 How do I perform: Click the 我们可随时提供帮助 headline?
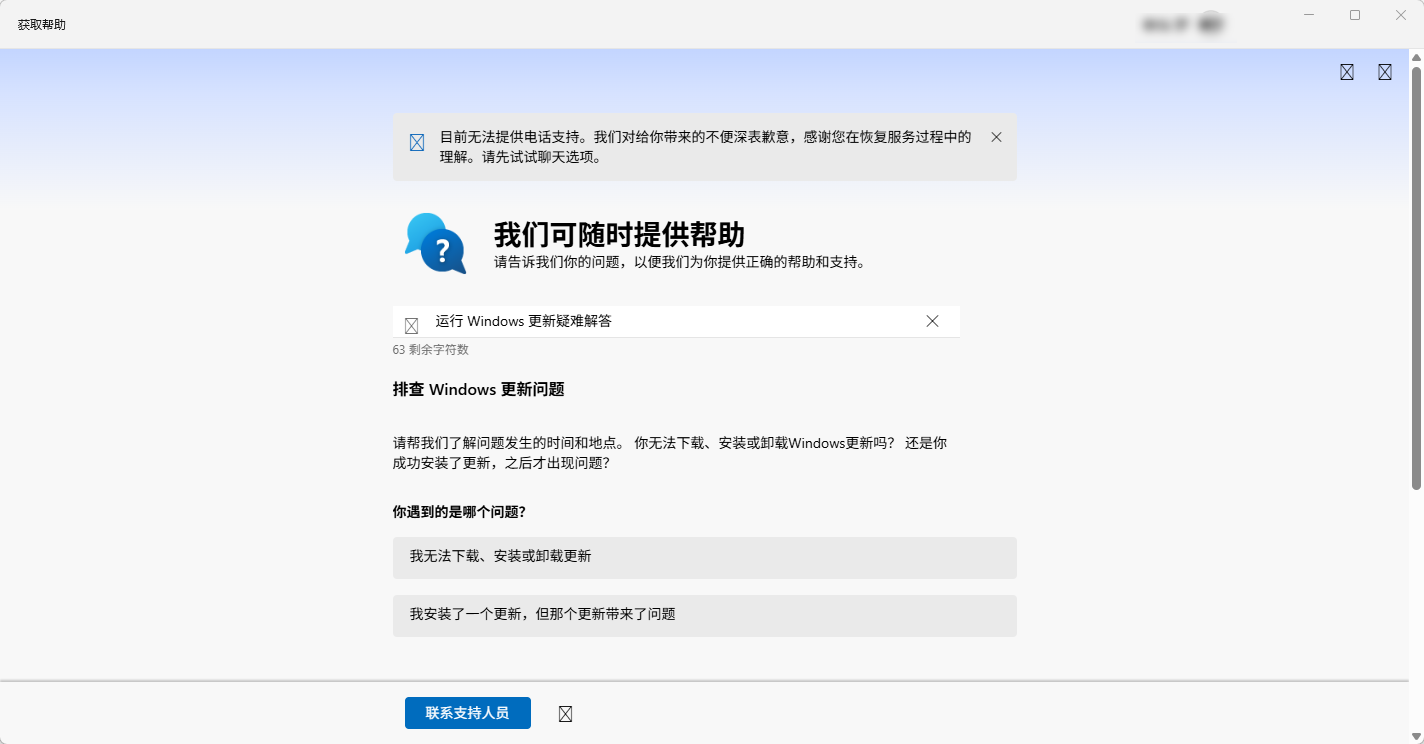click(619, 235)
